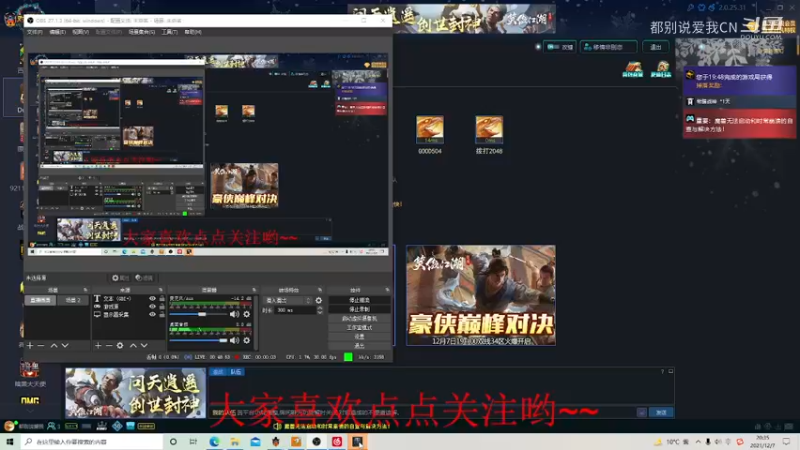800x450 pixels.
Task: Remove the selected source with the minus icon
Action: coord(109,345)
